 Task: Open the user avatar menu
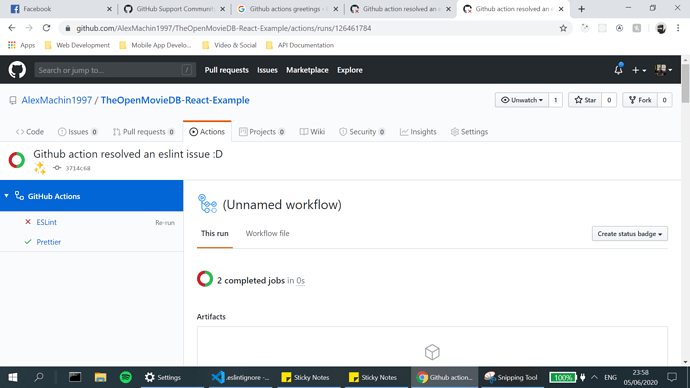pos(663,70)
